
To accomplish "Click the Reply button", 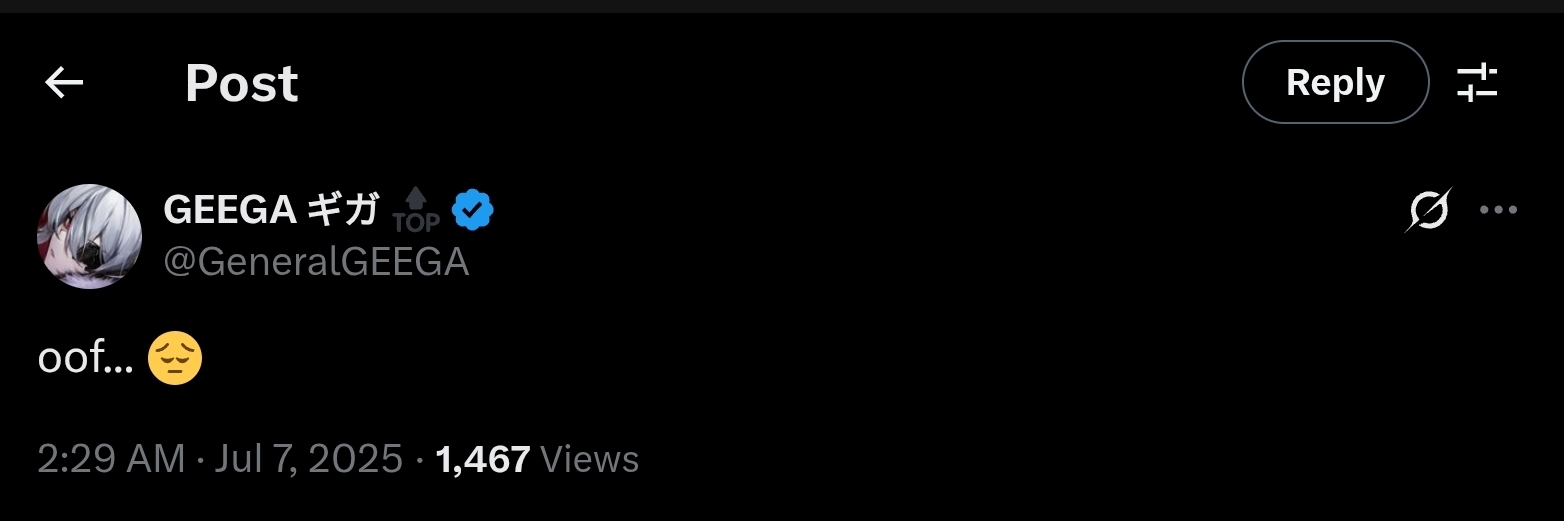I will (1335, 82).
